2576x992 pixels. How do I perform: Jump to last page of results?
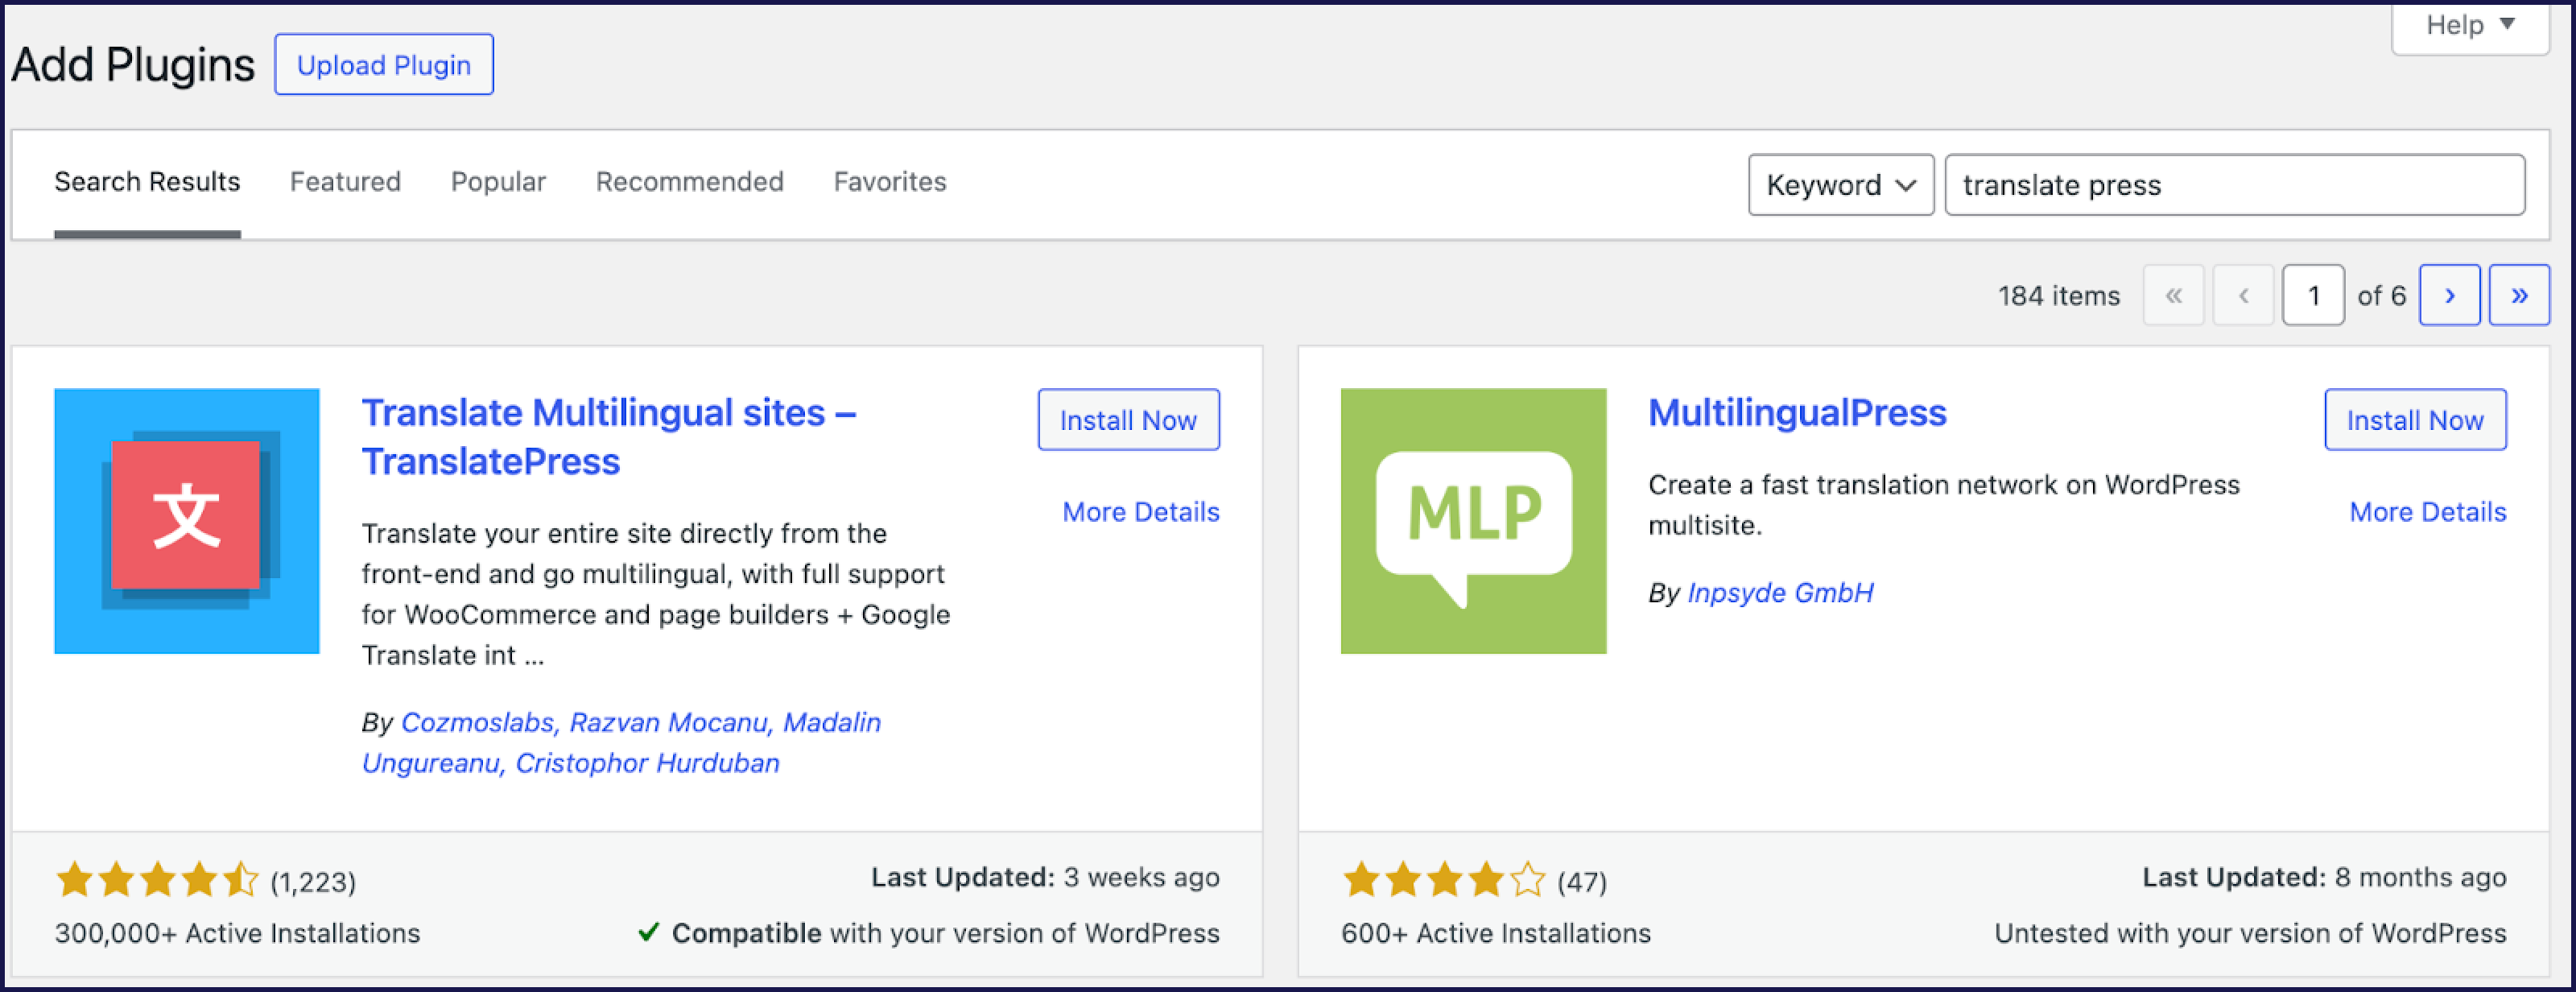click(x=2519, y=295)
